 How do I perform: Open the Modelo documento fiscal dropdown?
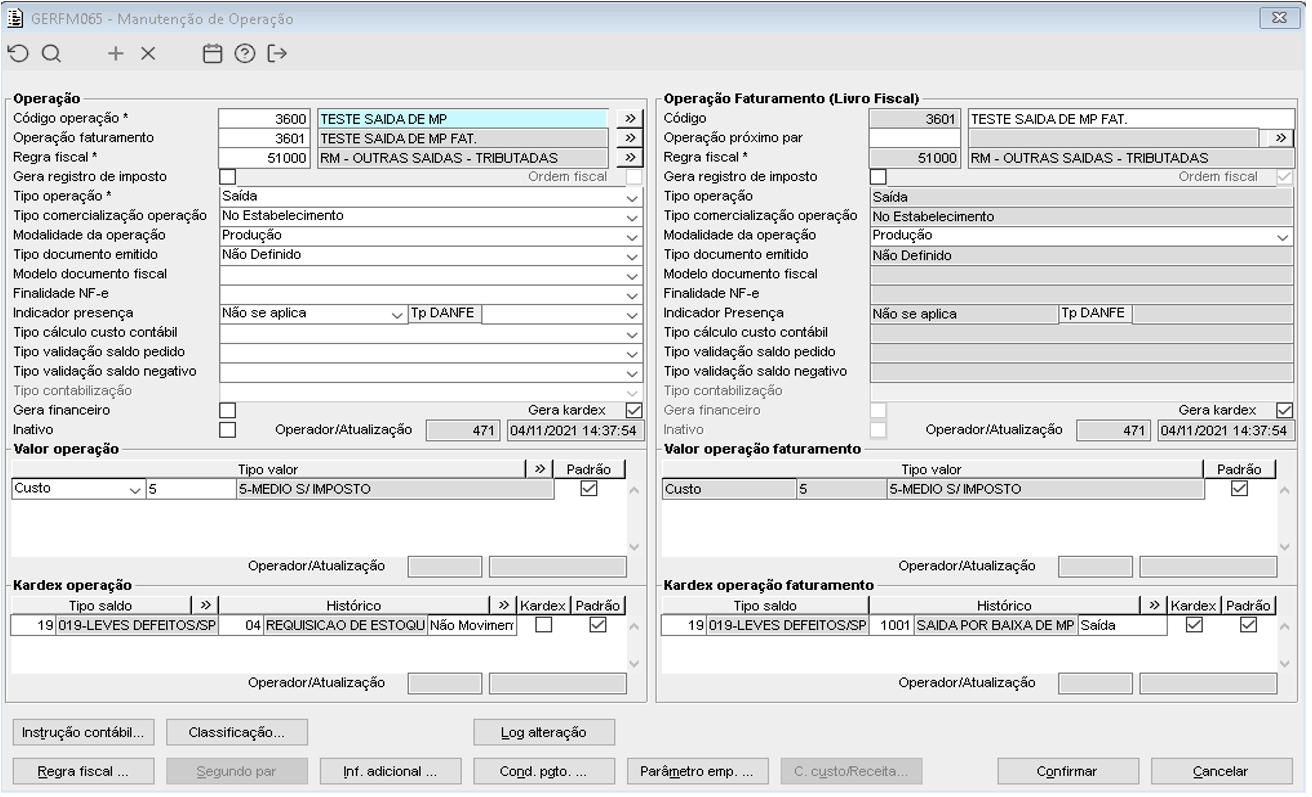pyautogui.click(x=632, y=274)
